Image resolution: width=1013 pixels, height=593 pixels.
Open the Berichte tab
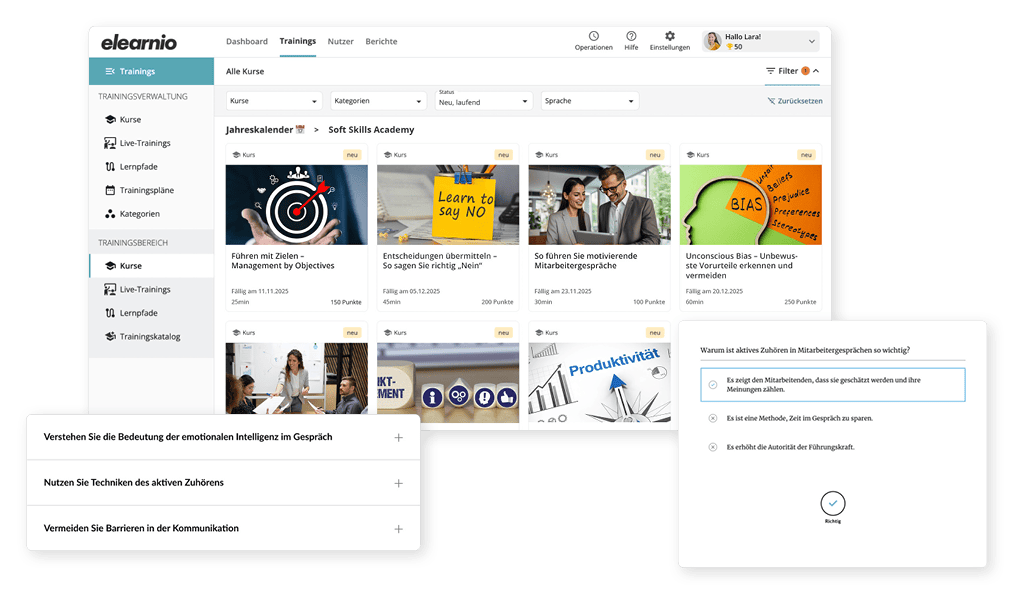381,42
